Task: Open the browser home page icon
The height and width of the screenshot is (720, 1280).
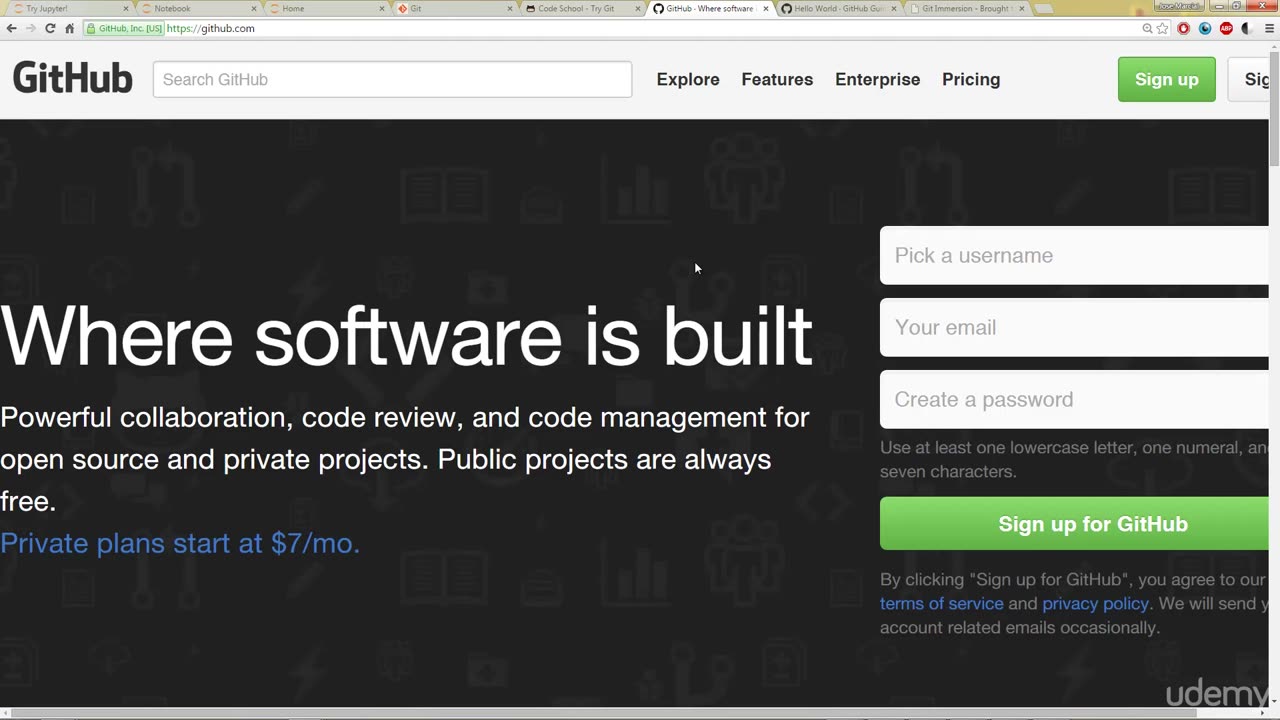Action: 69,28
